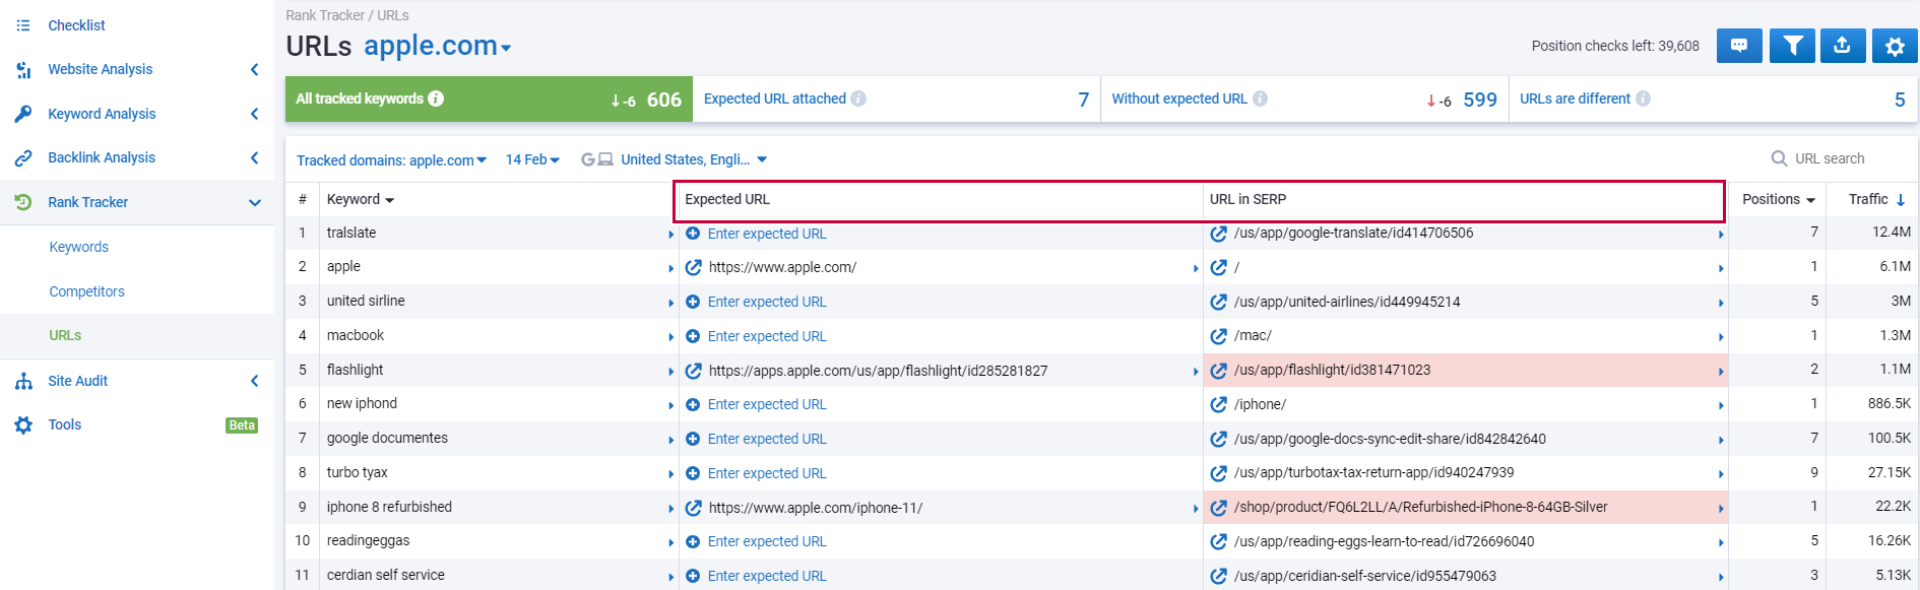1920x590 pixels.
Task: Click the Site Audit sitemap icon
Action: tap(23, 381)
